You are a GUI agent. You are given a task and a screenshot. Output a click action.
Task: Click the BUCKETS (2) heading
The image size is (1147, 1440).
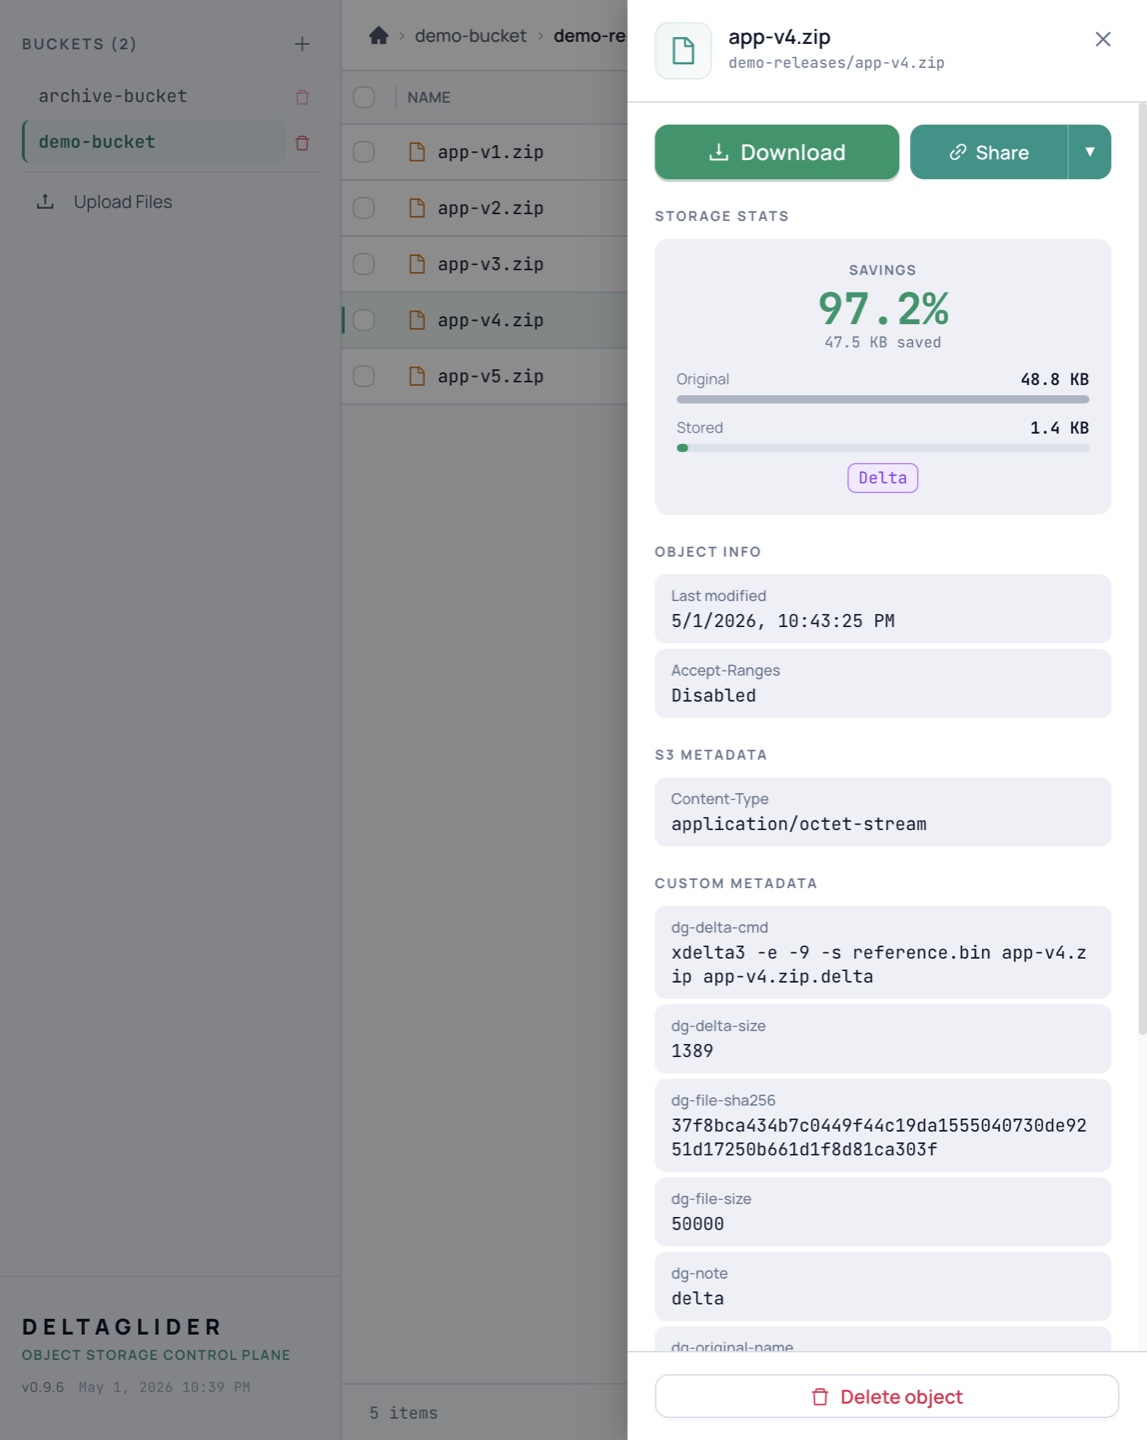pos(79,44)
